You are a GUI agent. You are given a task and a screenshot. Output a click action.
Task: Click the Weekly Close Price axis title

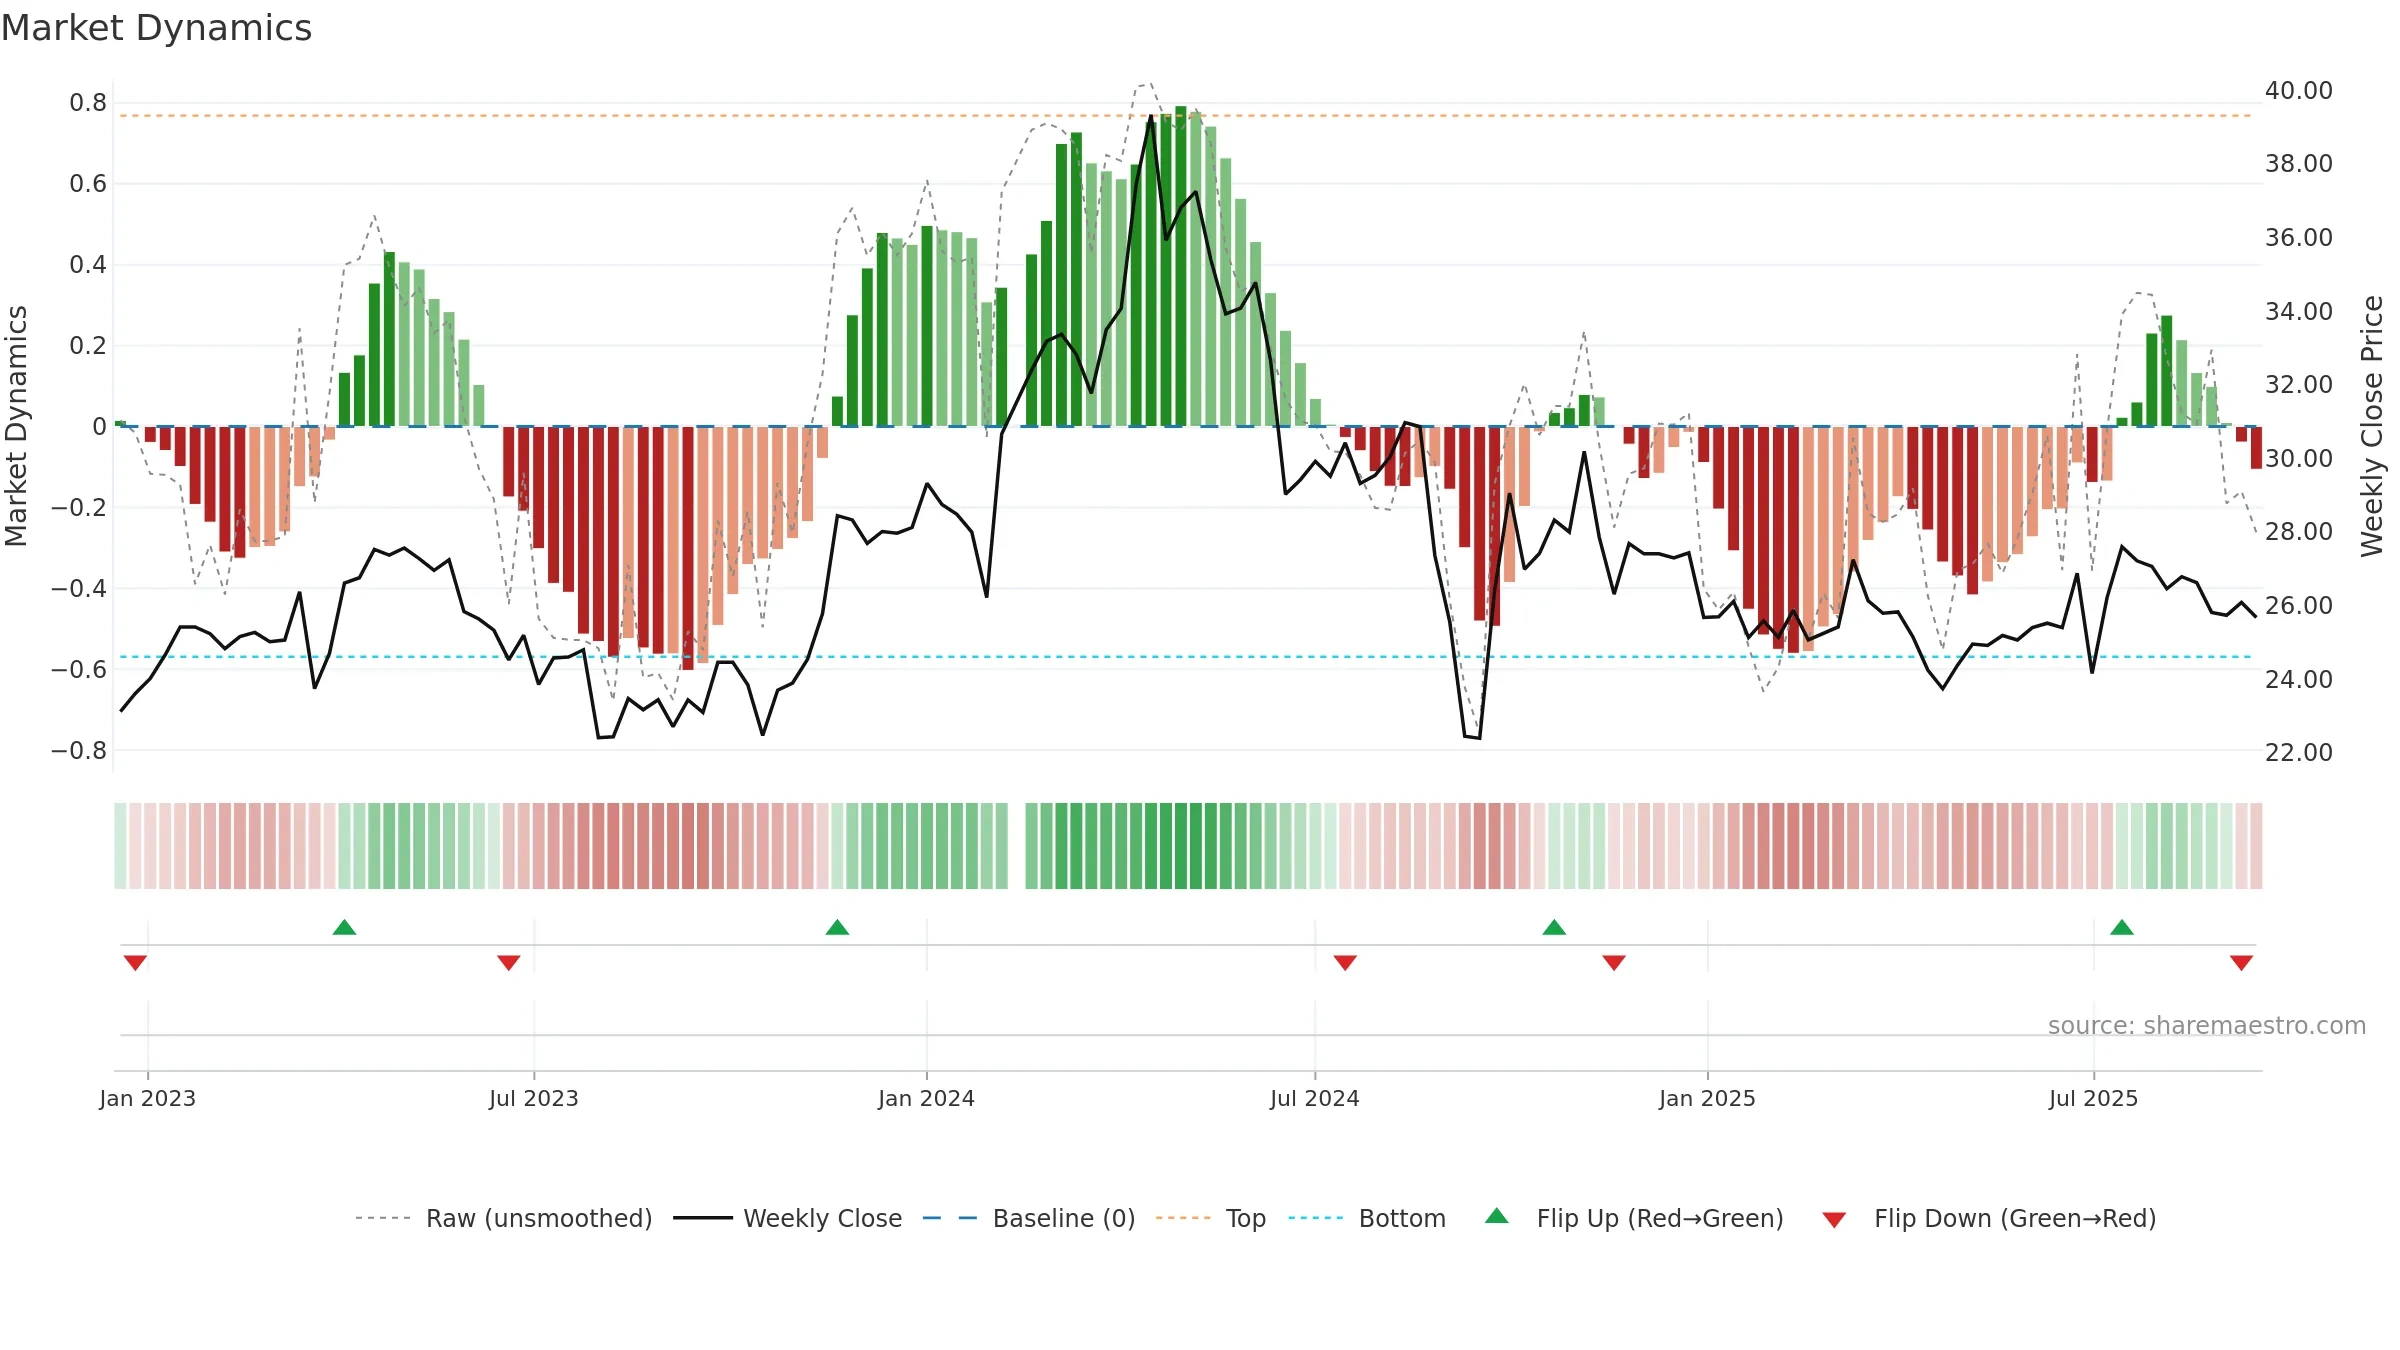2372,426
